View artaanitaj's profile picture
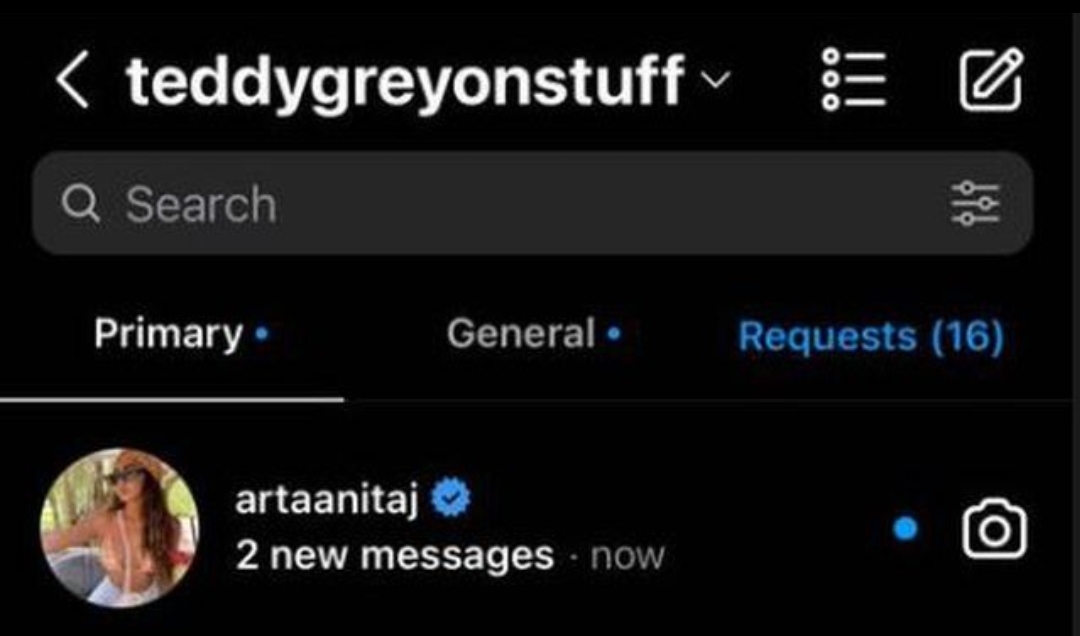Viewport: 1080px width, 636px height. [120, 527]
